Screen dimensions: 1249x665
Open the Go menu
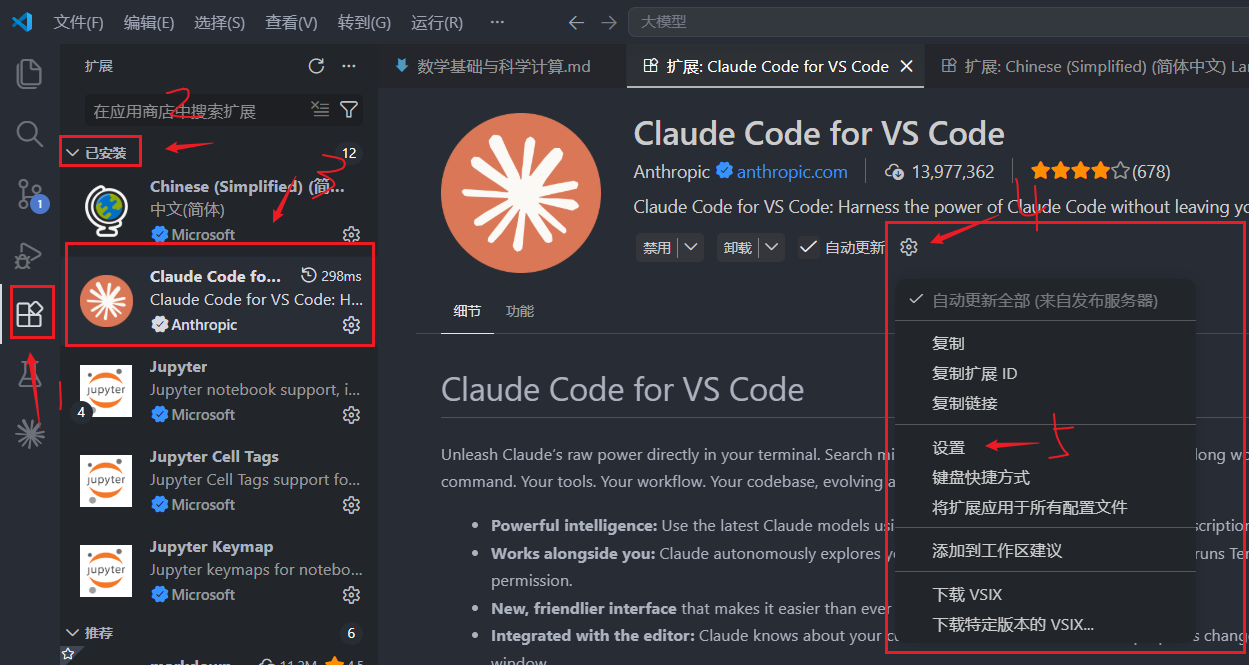pyautogui.click(x=365, y=22)
